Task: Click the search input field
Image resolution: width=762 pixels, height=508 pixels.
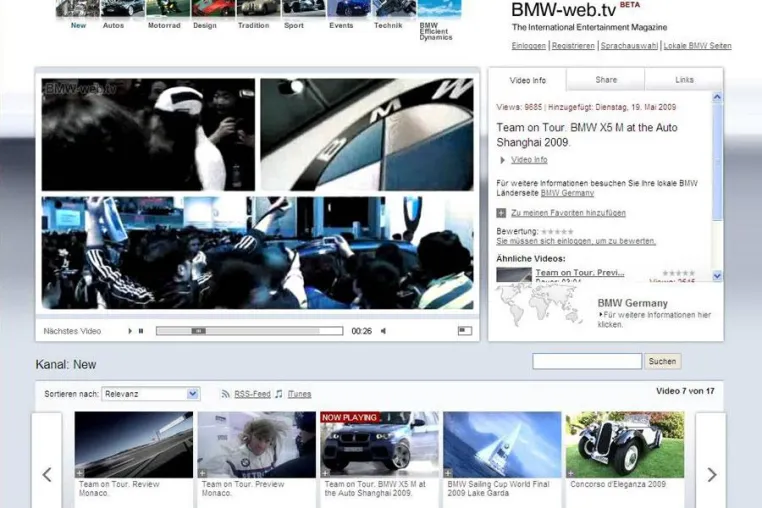Action: pyautogui.click(x=587, y=361)
